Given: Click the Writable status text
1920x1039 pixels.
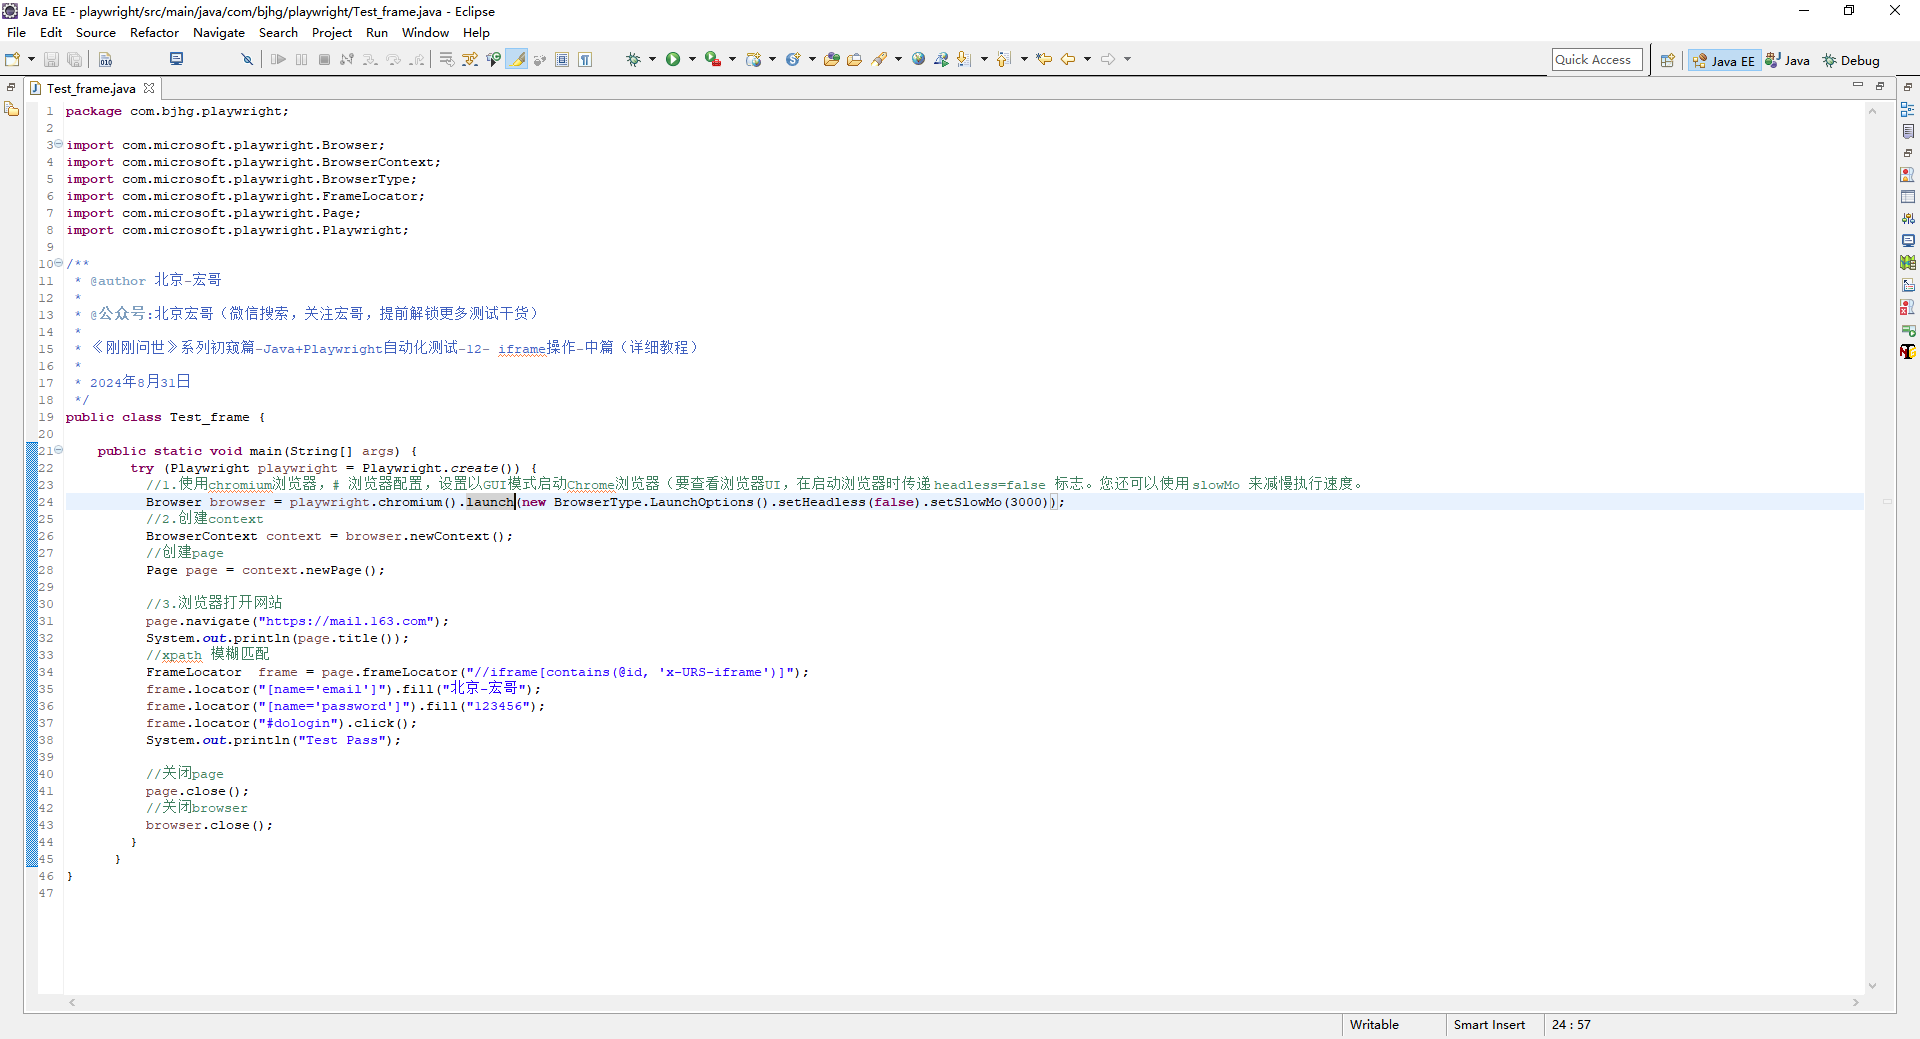Looking at the screenshot, I should click(x=1374, y=1025).
